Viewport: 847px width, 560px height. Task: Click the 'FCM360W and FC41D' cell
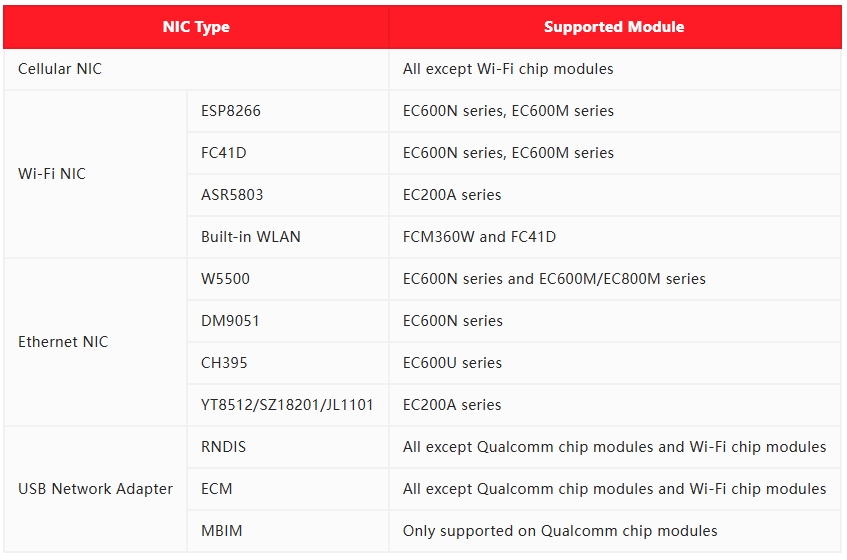tap(479, 237)
